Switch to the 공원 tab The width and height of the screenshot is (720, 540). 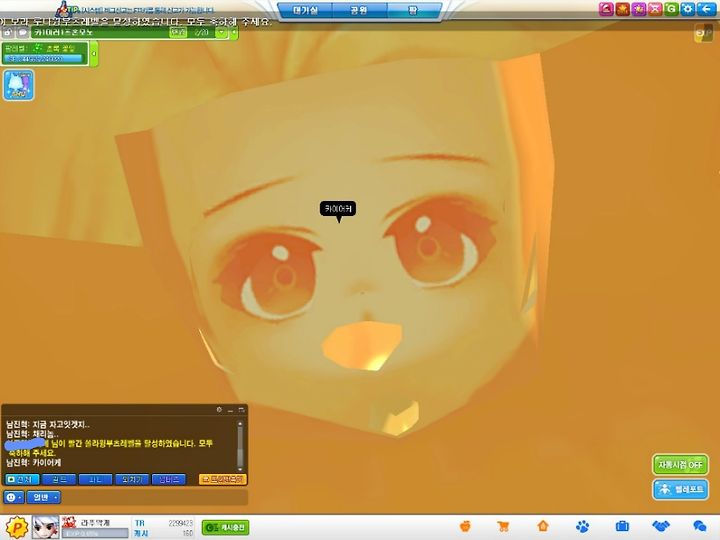click(x=359, y=10)
